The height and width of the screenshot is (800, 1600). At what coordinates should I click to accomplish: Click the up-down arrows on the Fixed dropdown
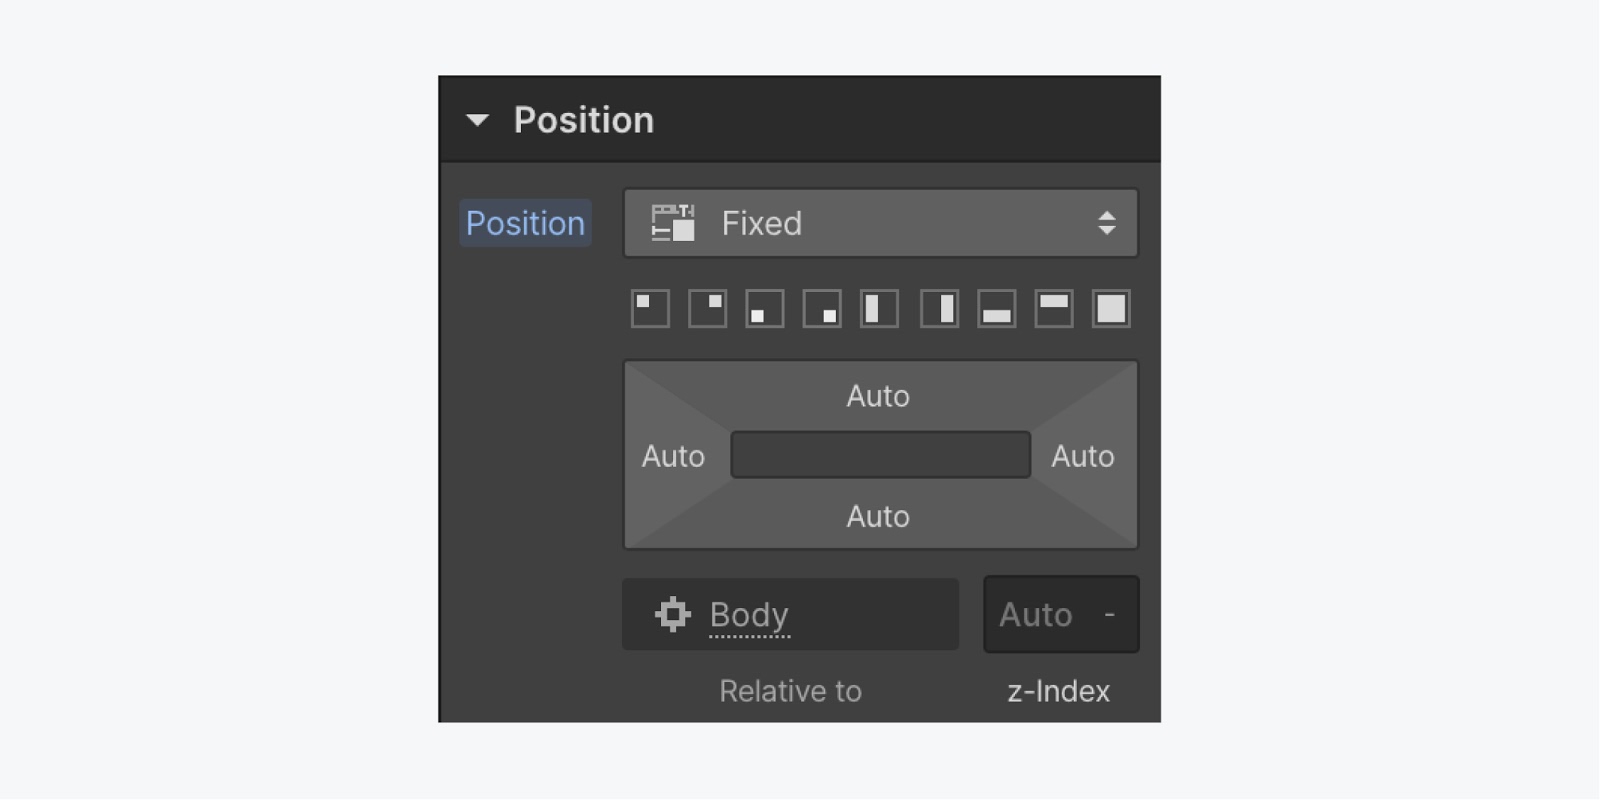click(1106, 223)
